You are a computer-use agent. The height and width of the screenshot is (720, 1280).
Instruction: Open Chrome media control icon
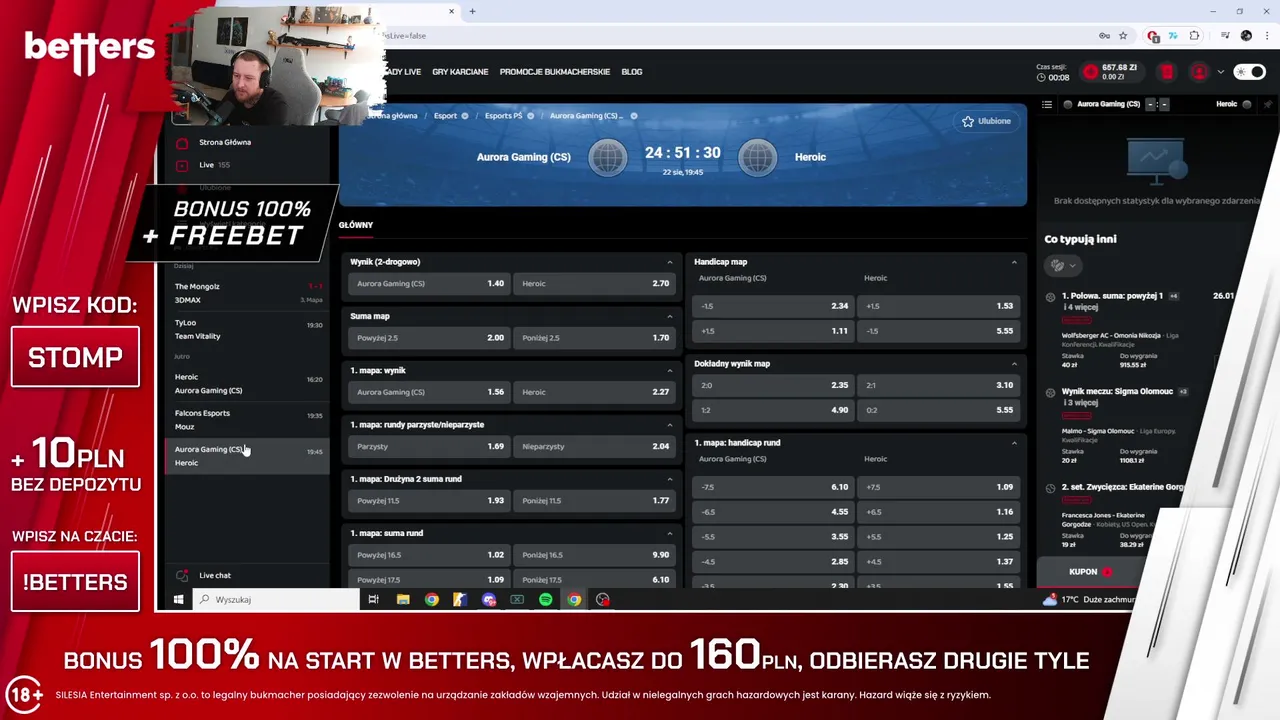click(1226, 36)
